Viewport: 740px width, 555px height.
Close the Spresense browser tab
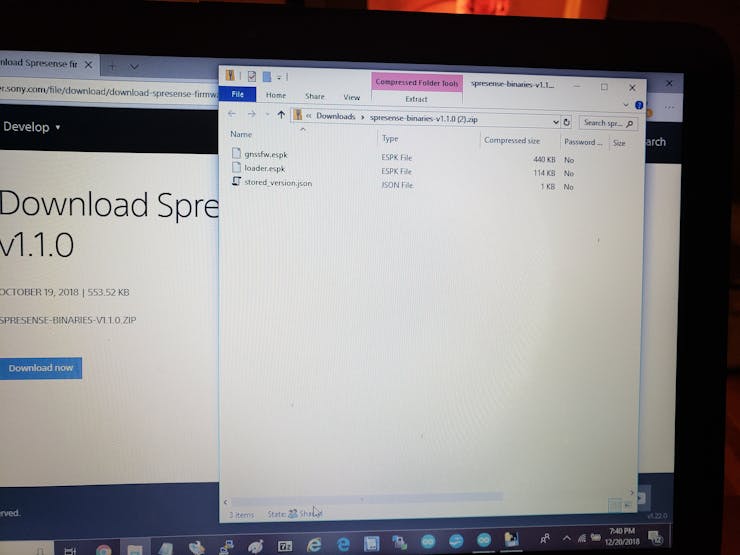88,65
